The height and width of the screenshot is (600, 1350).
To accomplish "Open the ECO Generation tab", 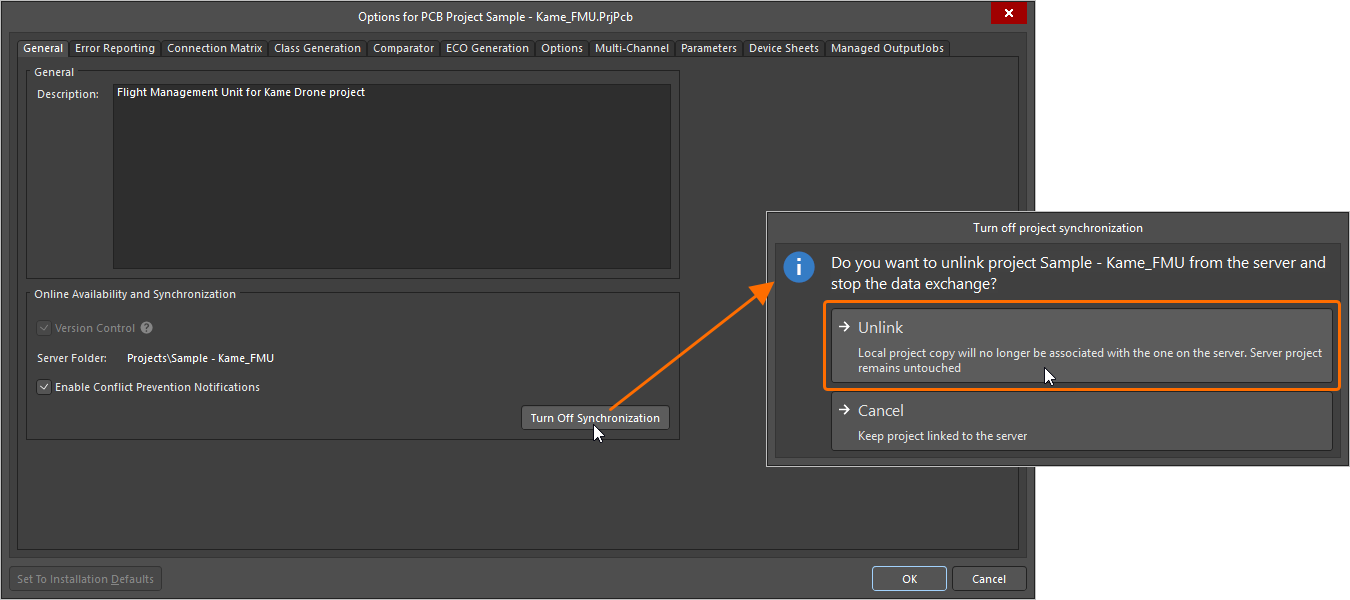I will pos(488,48).
